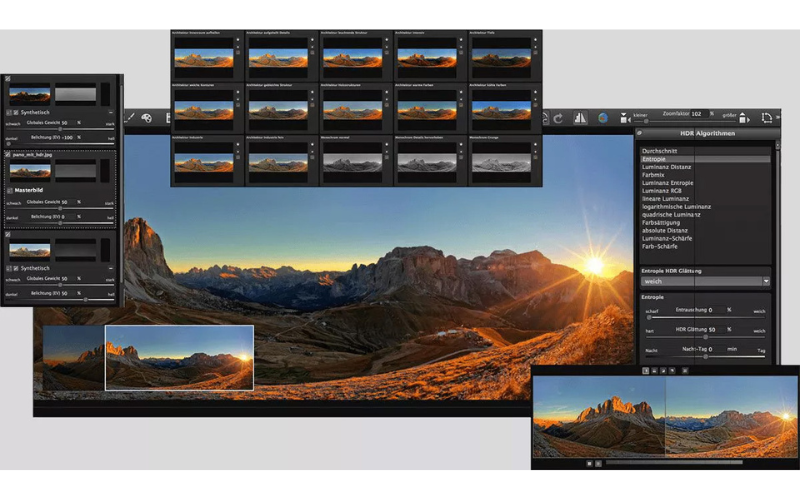Click the progress bar under comparison view

[x=674, y=463]
